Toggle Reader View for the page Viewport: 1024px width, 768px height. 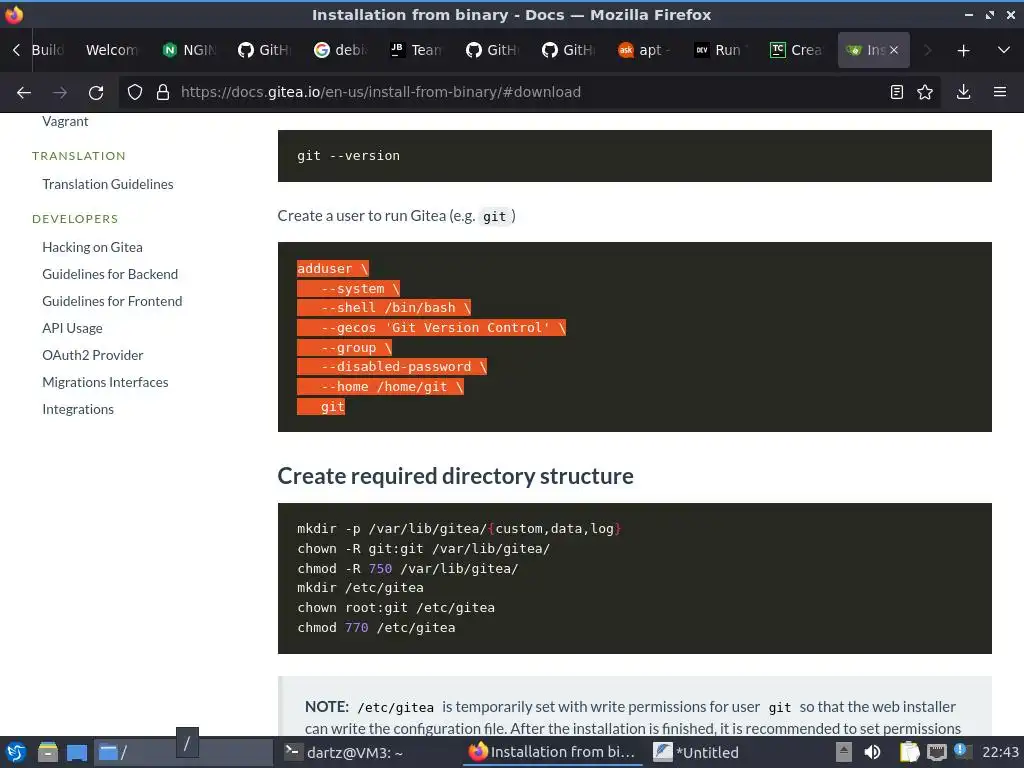897,92
